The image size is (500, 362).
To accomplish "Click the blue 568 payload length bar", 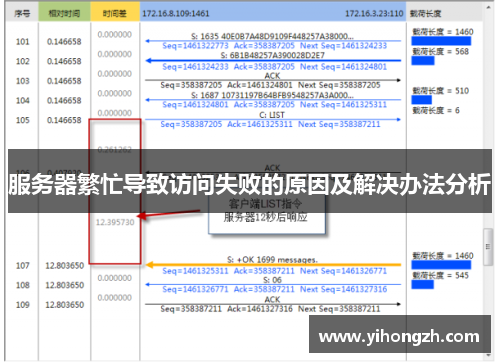I will tap(423, 61).
